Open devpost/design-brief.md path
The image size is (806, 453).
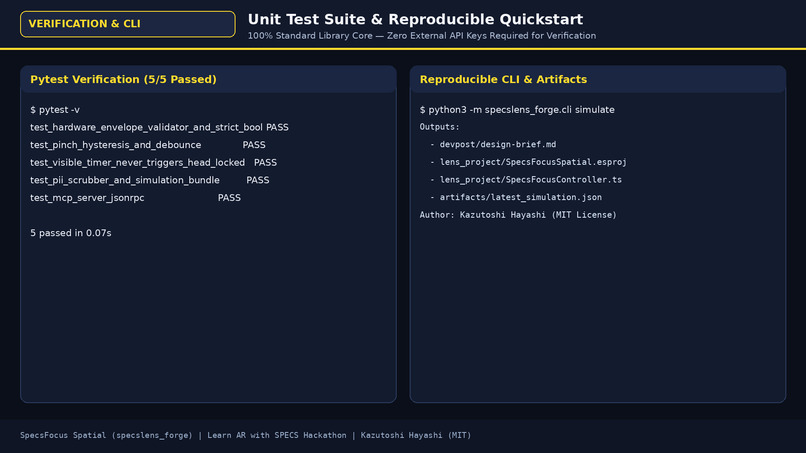[498, 144]
